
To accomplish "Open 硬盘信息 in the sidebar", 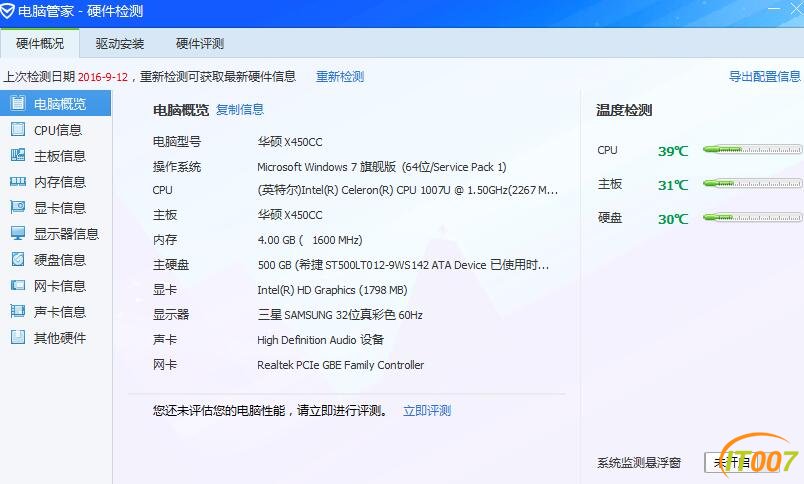I will coord(55,260).
